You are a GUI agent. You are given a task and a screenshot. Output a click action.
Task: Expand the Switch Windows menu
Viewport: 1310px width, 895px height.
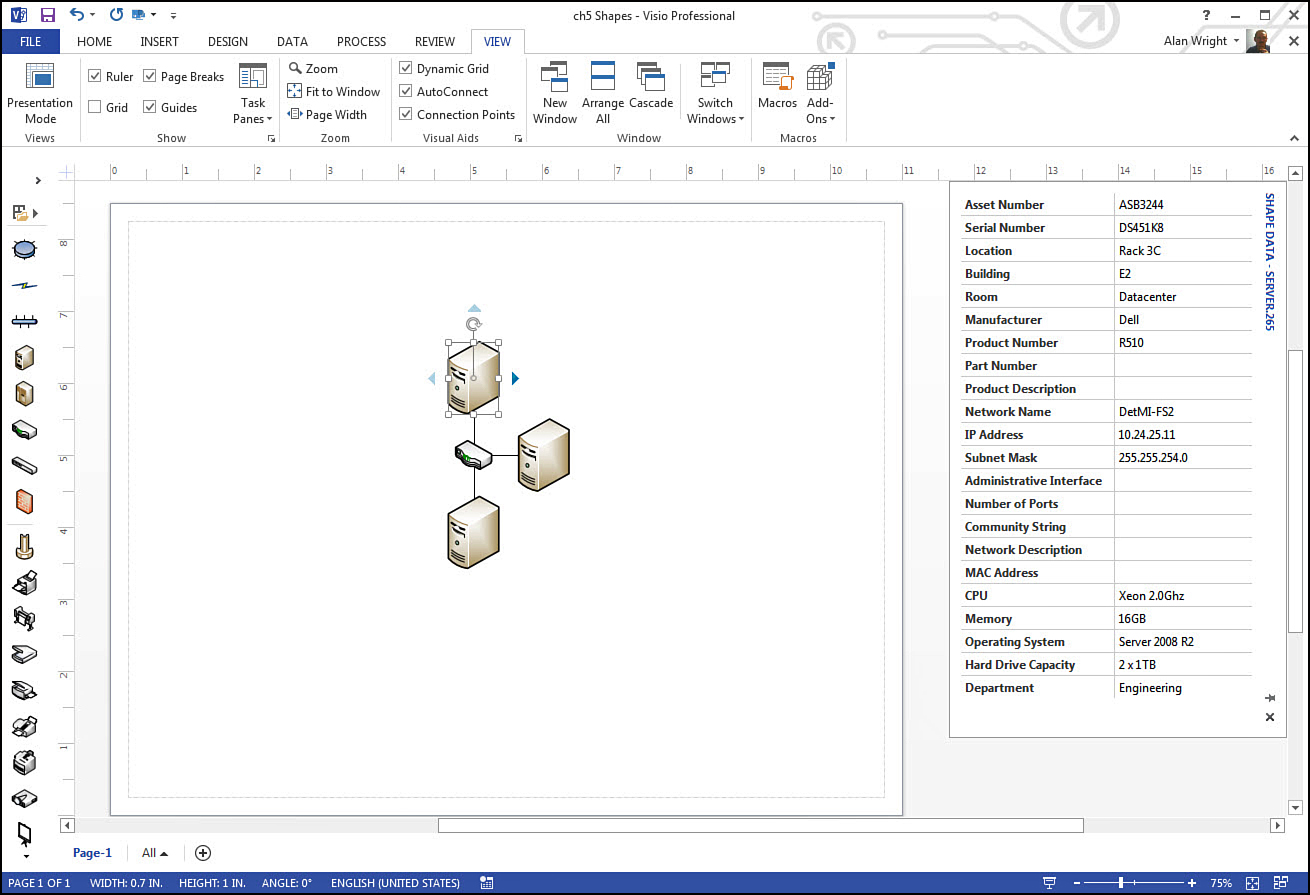pyautogui.click(x=715, y=93)
